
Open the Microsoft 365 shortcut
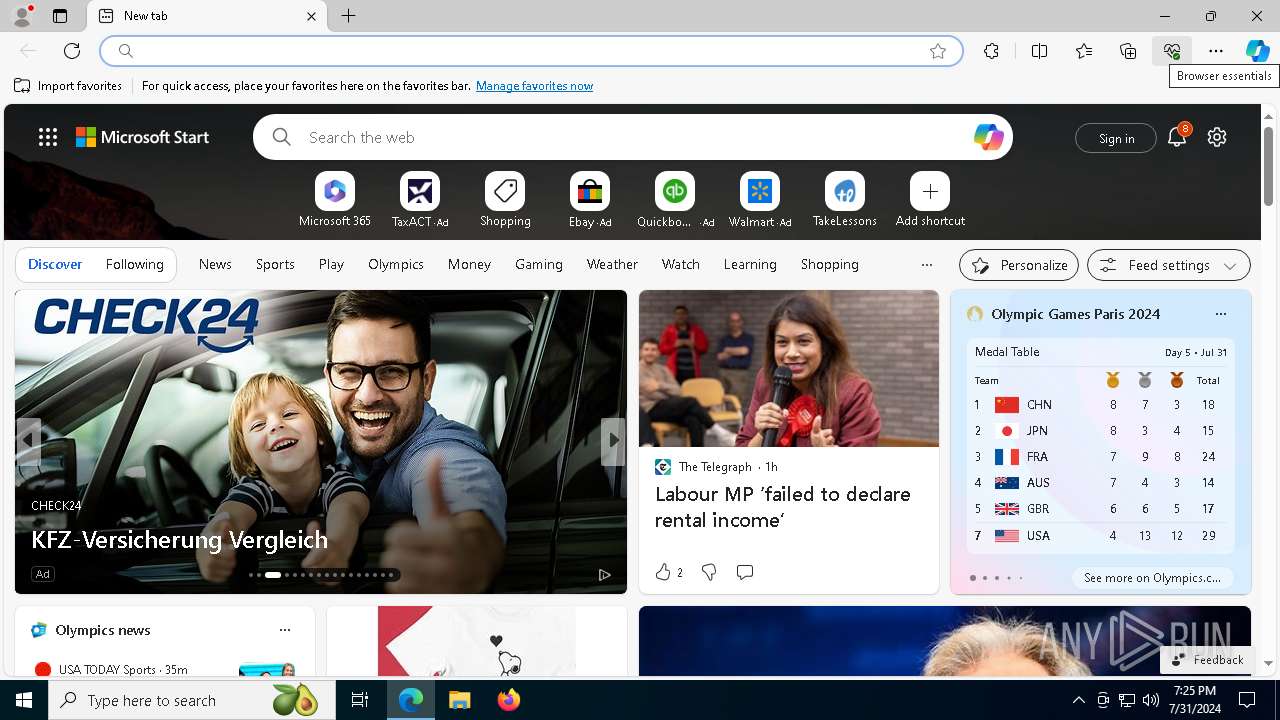[x=335, y=191]
